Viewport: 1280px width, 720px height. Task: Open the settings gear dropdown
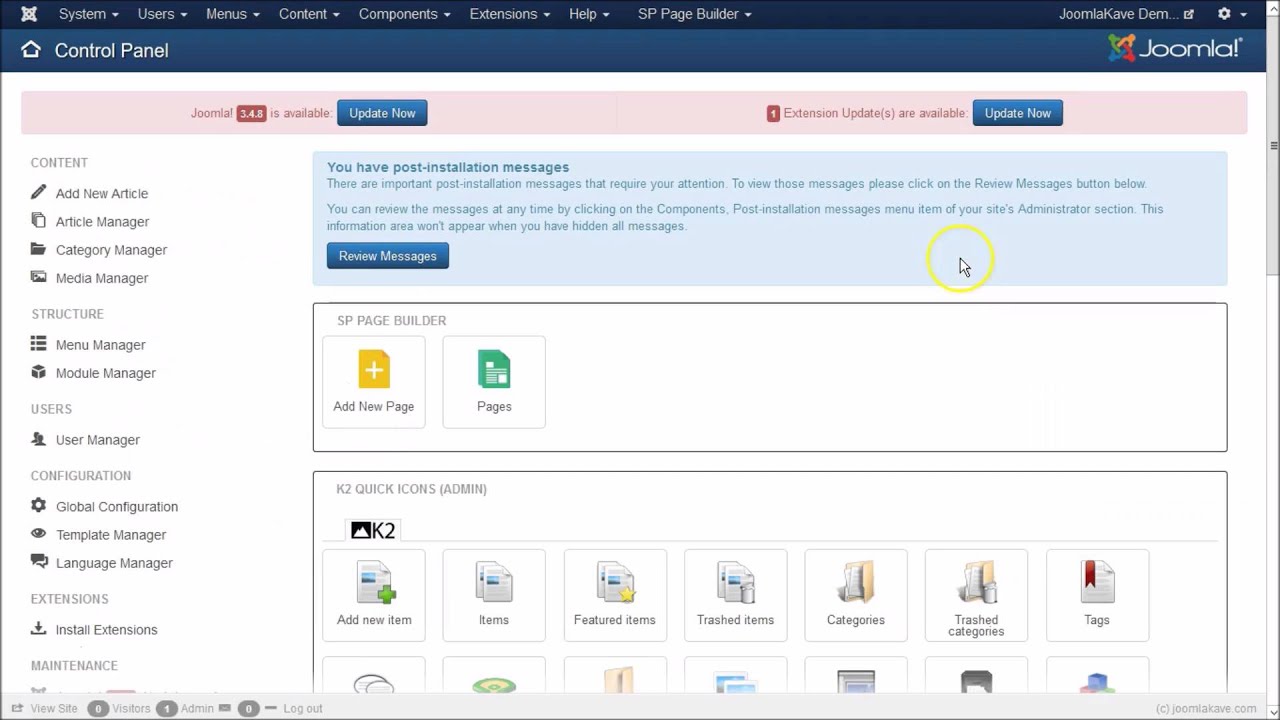[x=1231, y=14]
